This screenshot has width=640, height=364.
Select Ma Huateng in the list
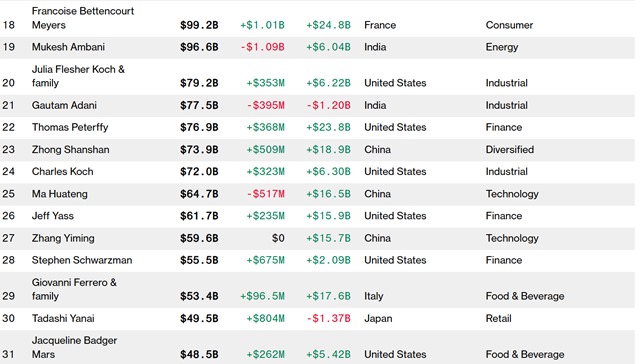pos(60,194)
